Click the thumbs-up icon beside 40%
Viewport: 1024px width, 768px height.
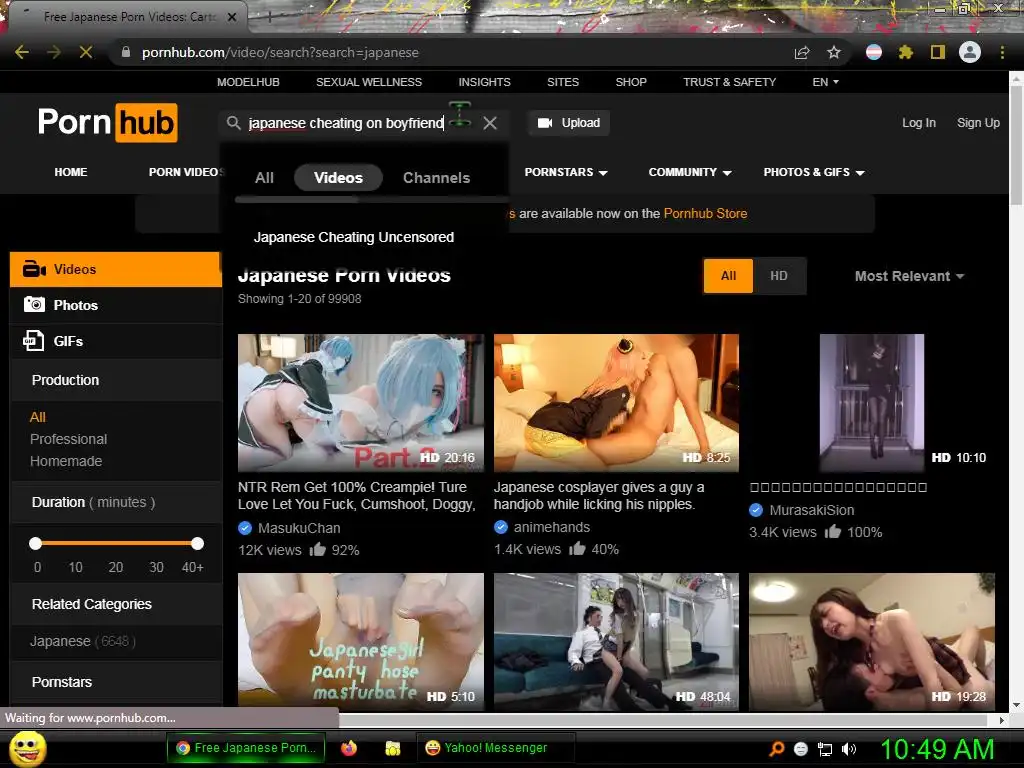click(x=577, y=549)
